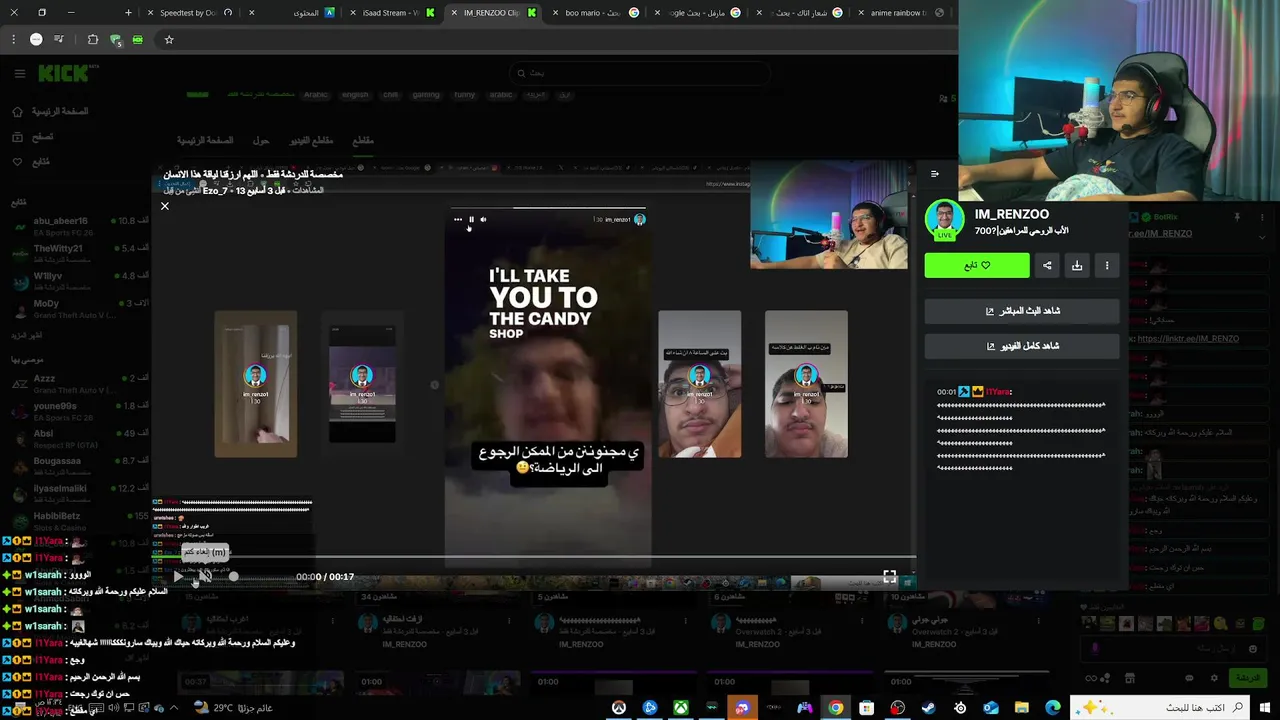
Task: Select the clips tab on the channel page
Action: pos(363,141)
